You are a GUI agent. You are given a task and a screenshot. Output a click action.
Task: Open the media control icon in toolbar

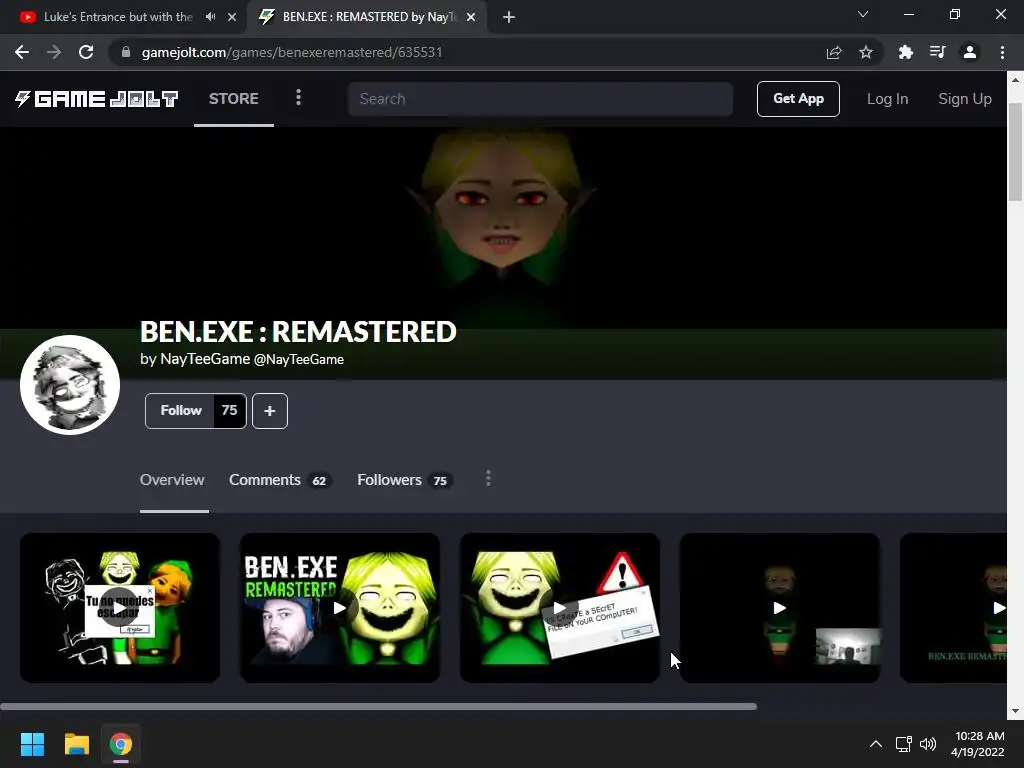pos(937,52)
